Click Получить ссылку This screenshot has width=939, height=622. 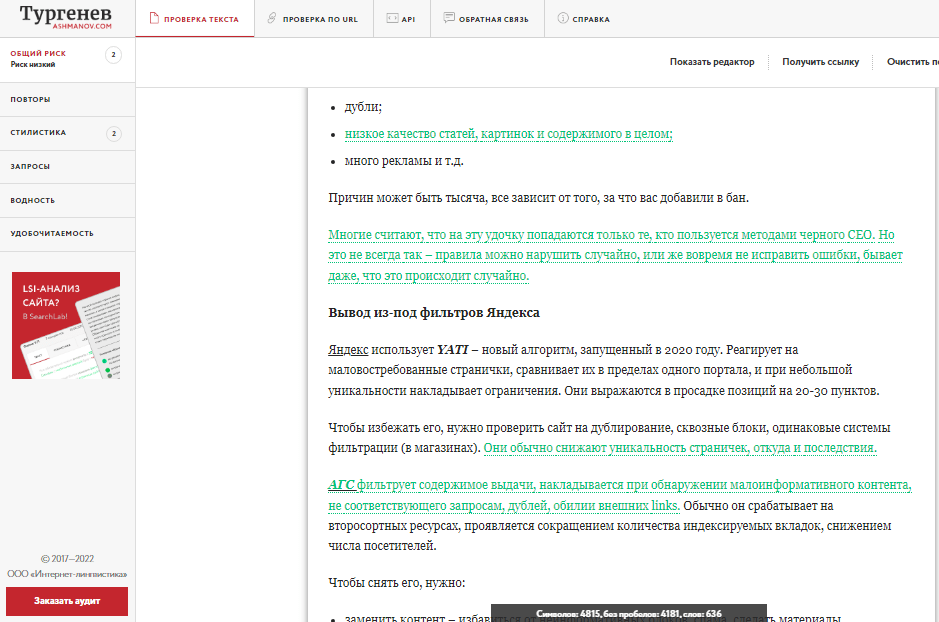point(820,62)
